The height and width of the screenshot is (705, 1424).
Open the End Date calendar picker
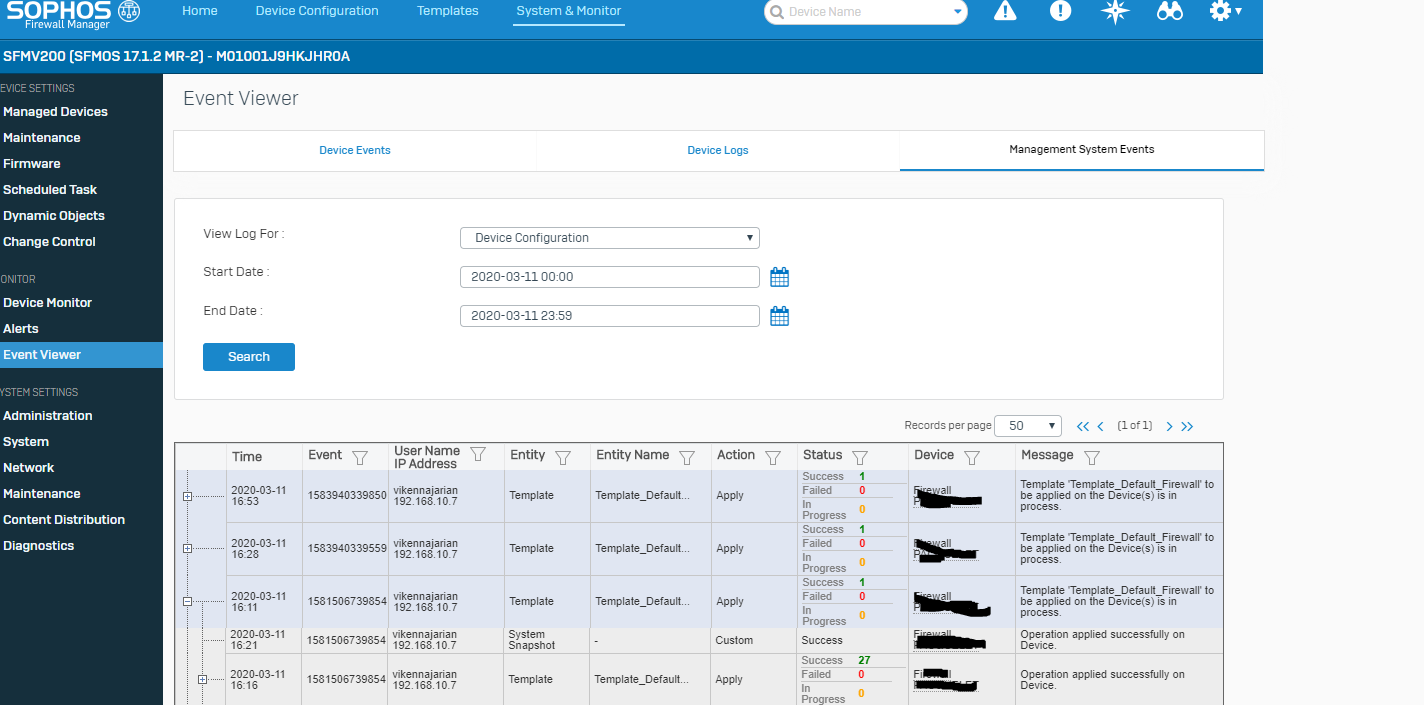click(780, 316)
